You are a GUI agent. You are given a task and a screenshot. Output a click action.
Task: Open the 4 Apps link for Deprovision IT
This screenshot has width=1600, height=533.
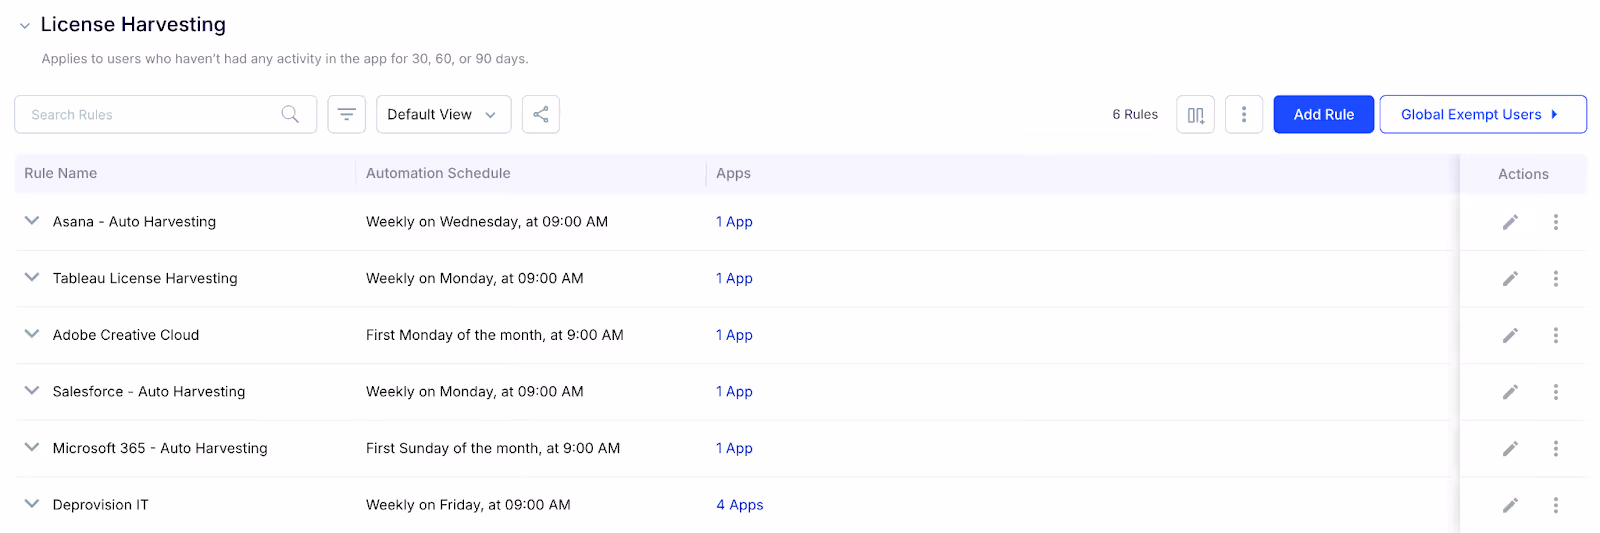point(740,505)
